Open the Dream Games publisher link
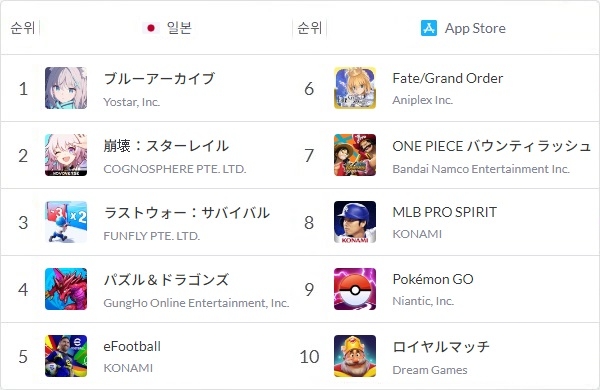Screen dimensions: 600x390 [430, 370]
